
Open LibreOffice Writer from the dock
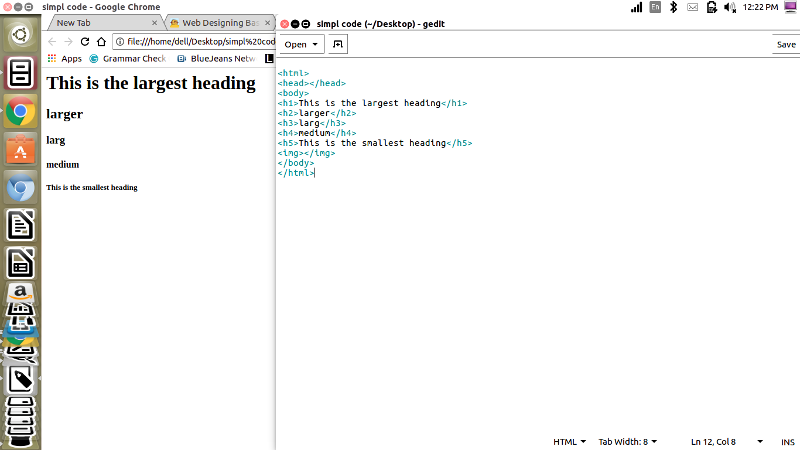(x=20, y=225)
